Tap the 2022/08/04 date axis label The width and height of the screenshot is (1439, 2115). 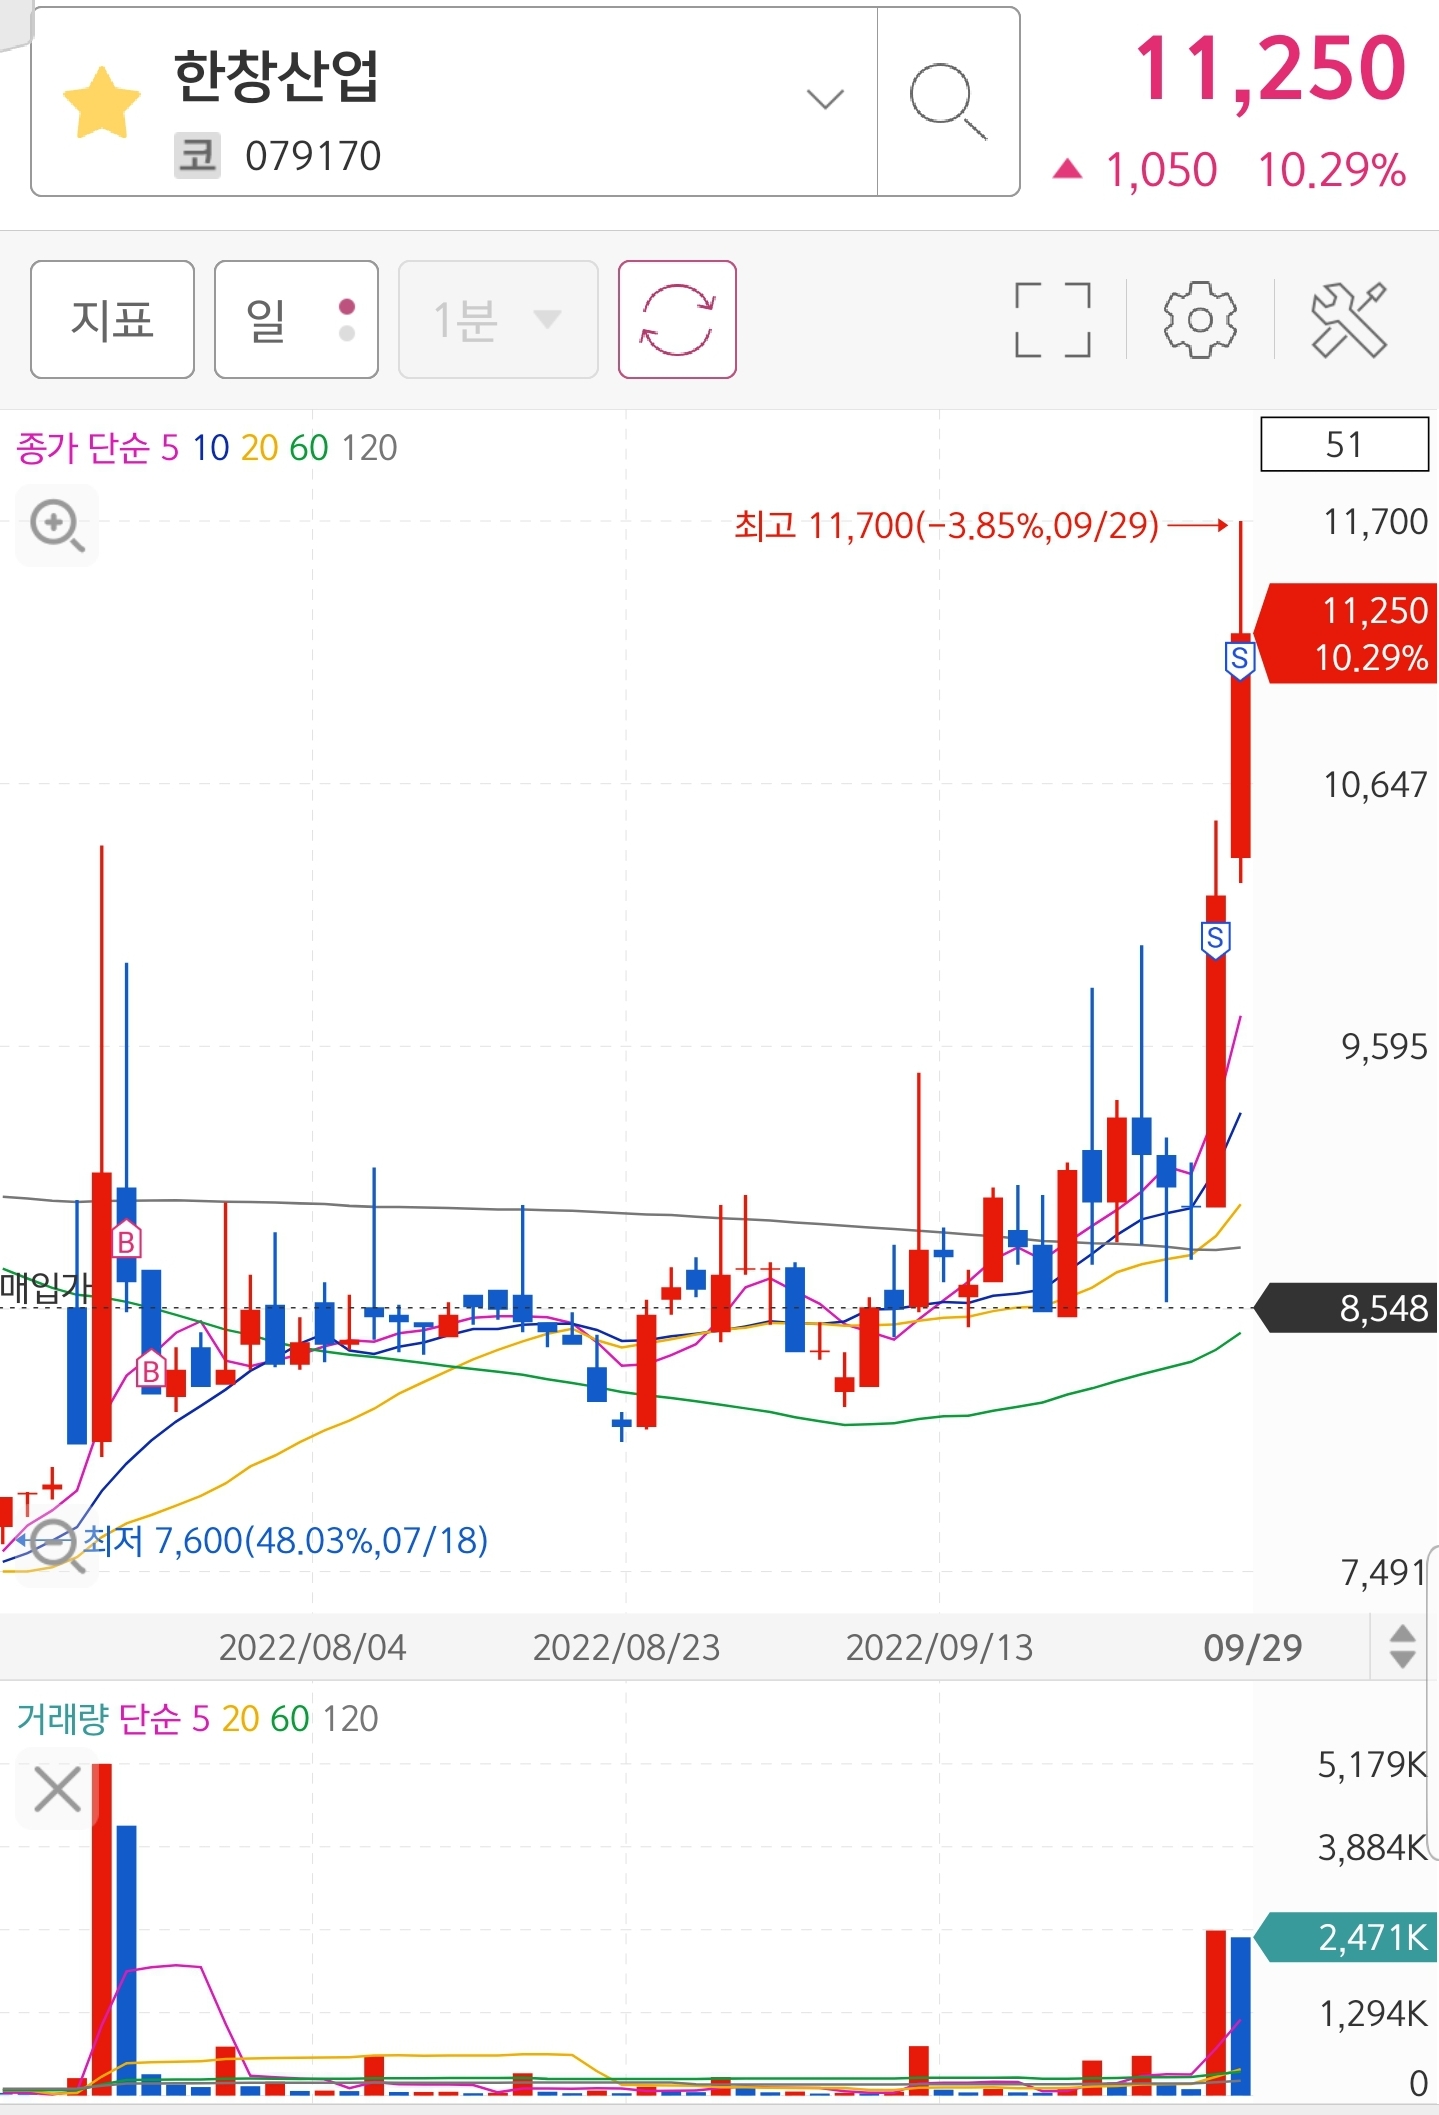click(312, 1647)
